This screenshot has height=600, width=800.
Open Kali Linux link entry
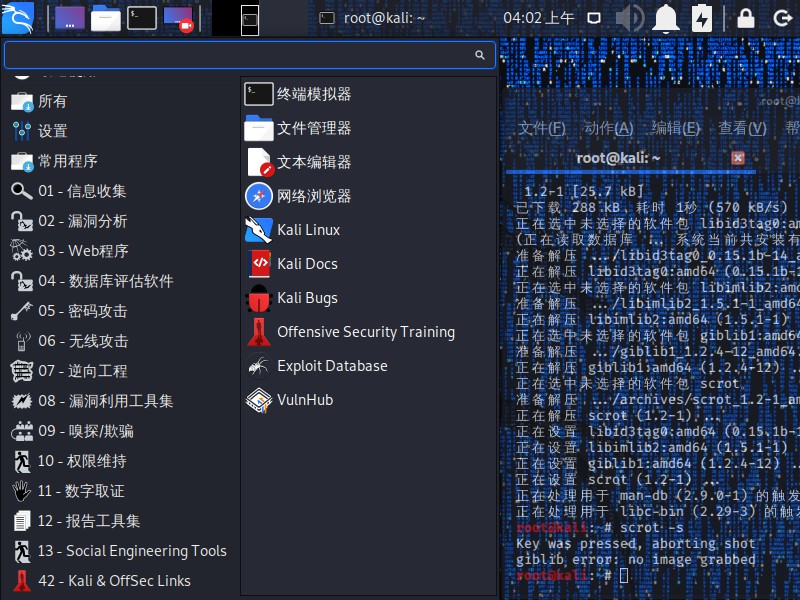[368, 230]
